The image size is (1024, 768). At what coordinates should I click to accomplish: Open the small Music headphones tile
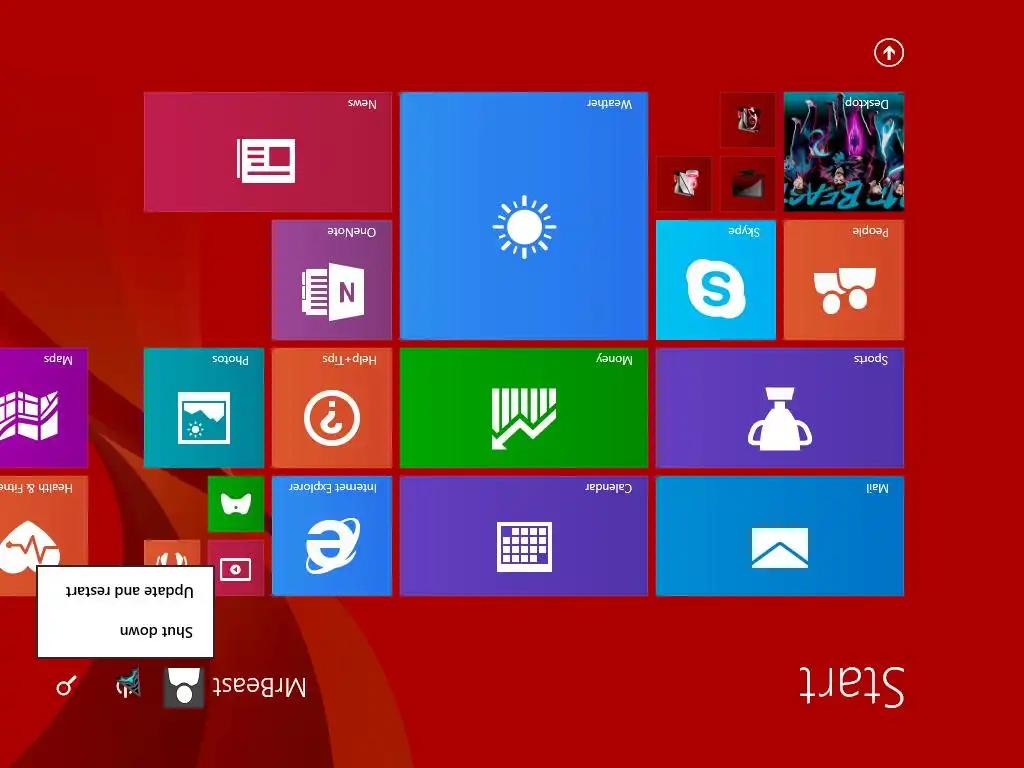pyautogui.click(x=172, y=553)
